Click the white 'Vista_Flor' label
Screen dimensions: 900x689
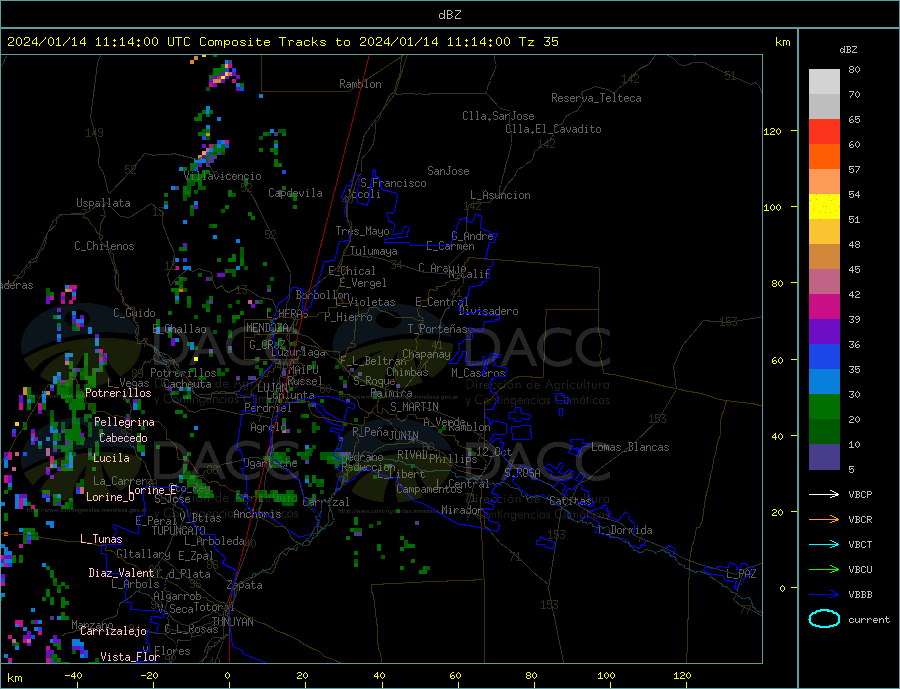pos(130,657)
